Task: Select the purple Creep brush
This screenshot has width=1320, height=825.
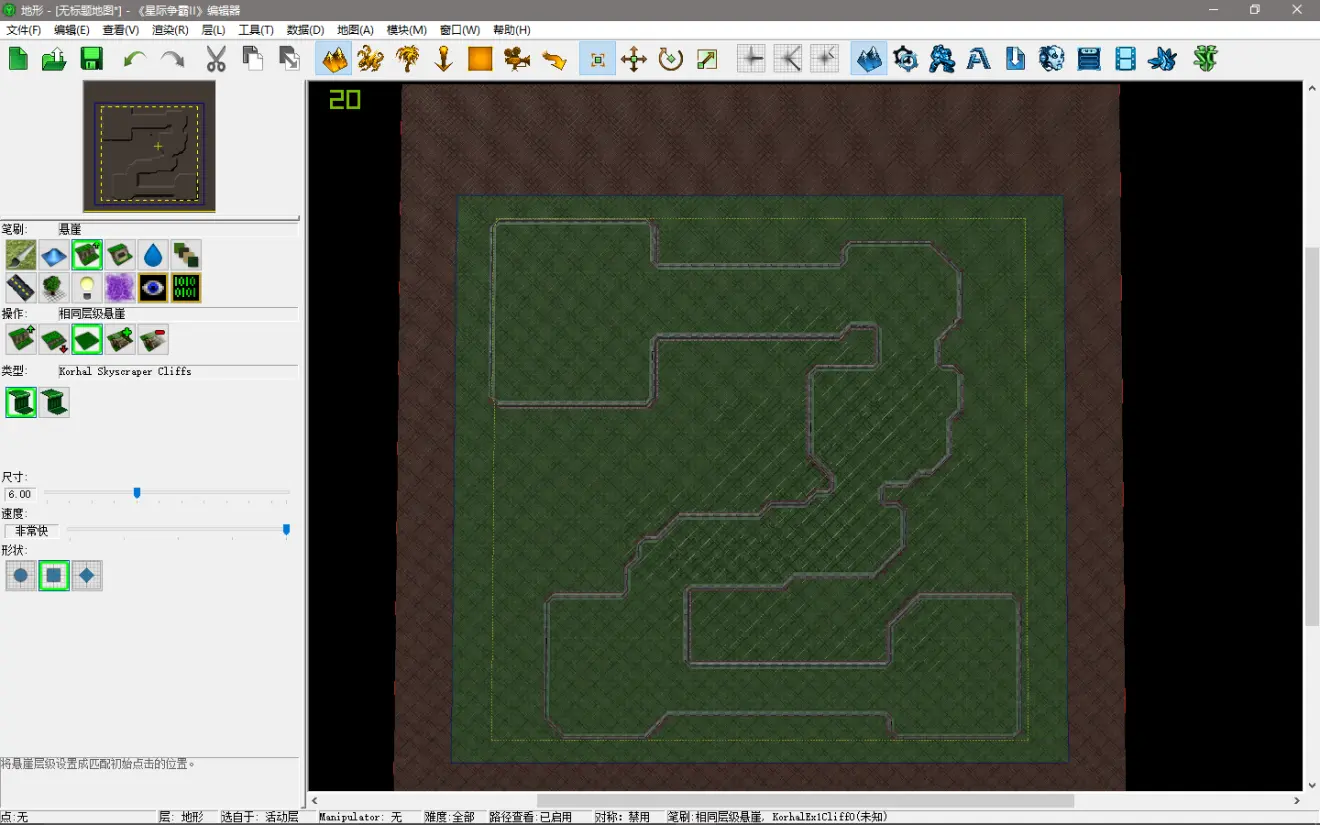Action: click(120, 288)
